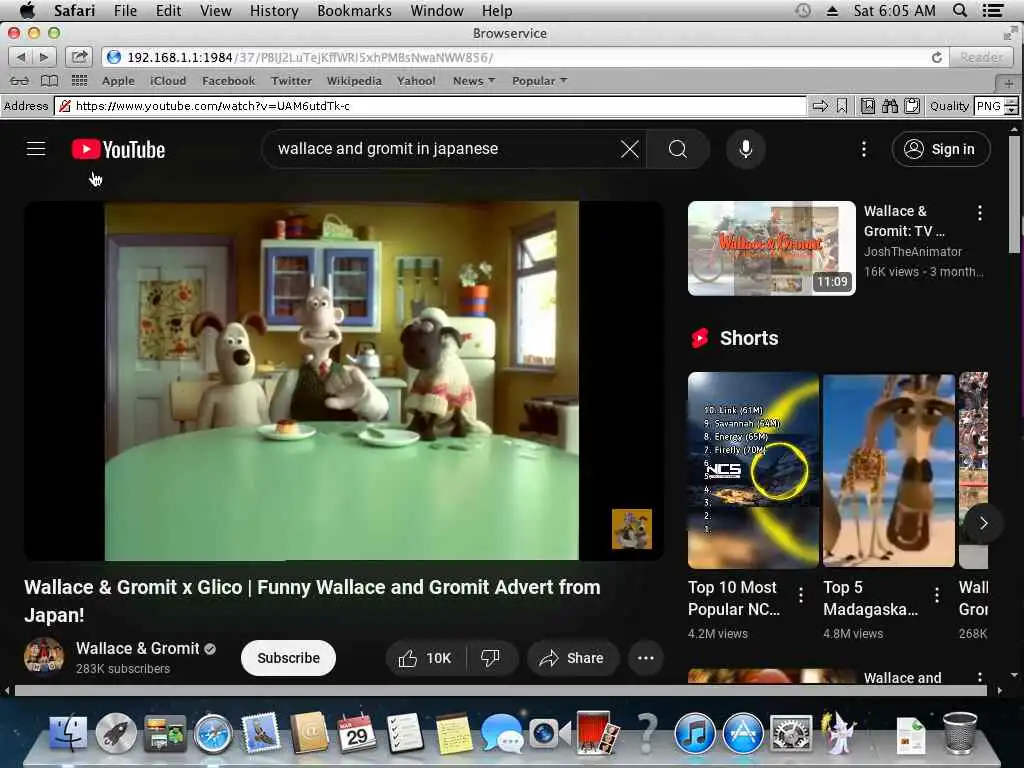Open the YouTube hamburger guide menu
1024x768 pixels.
click(36, 149)
